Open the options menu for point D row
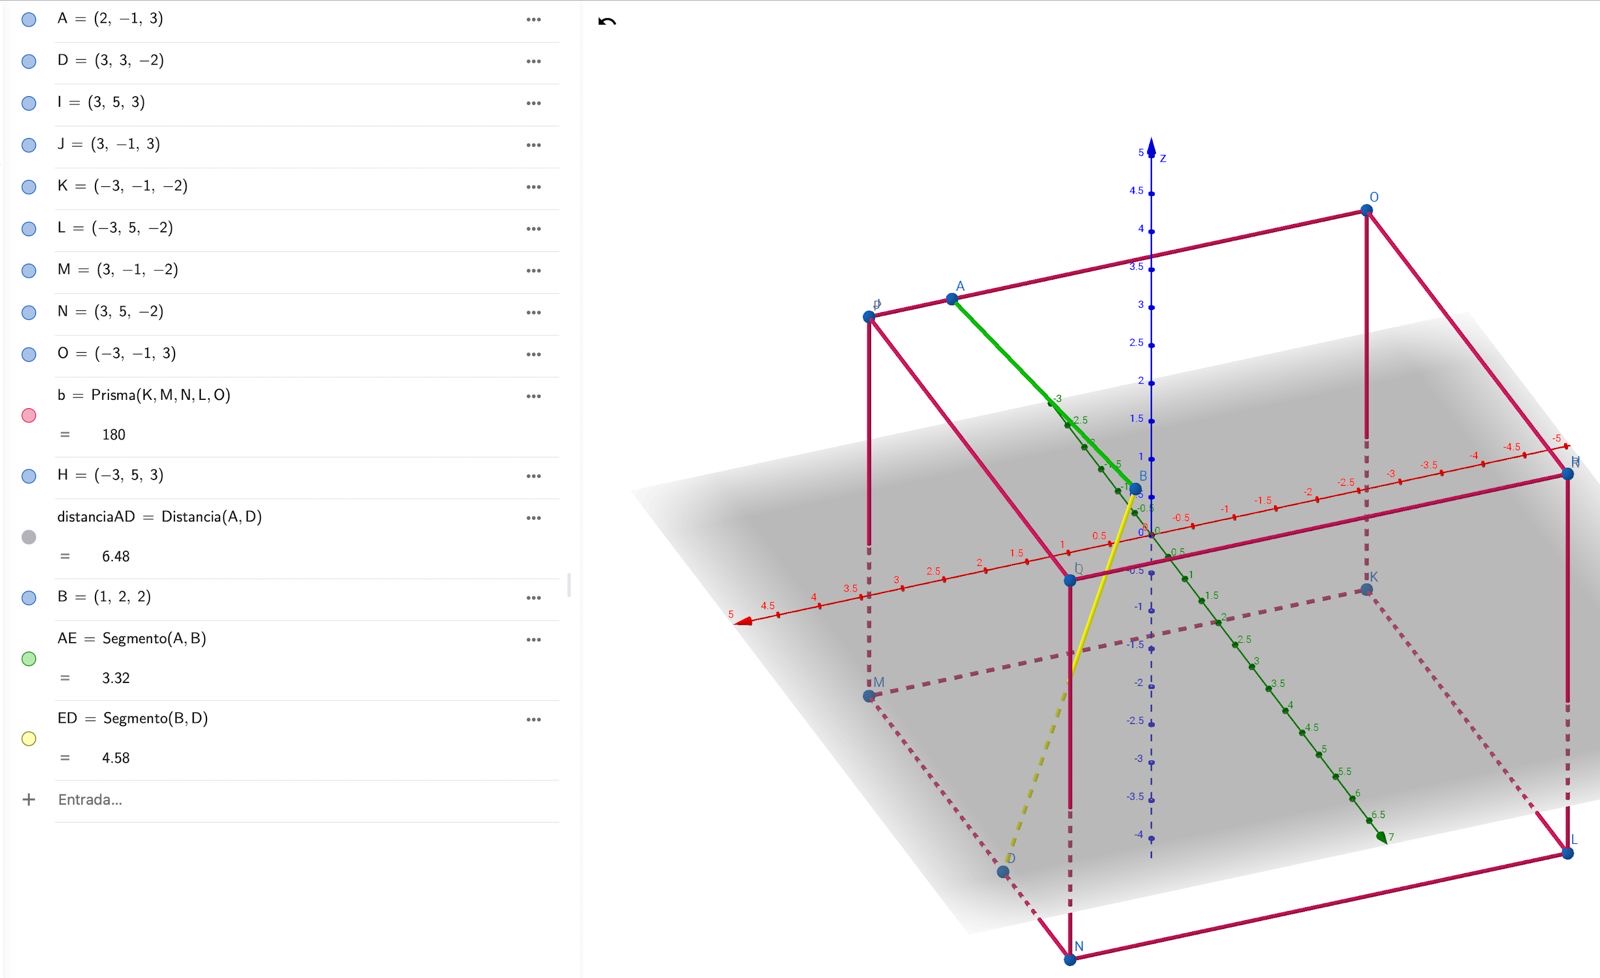 534,62
